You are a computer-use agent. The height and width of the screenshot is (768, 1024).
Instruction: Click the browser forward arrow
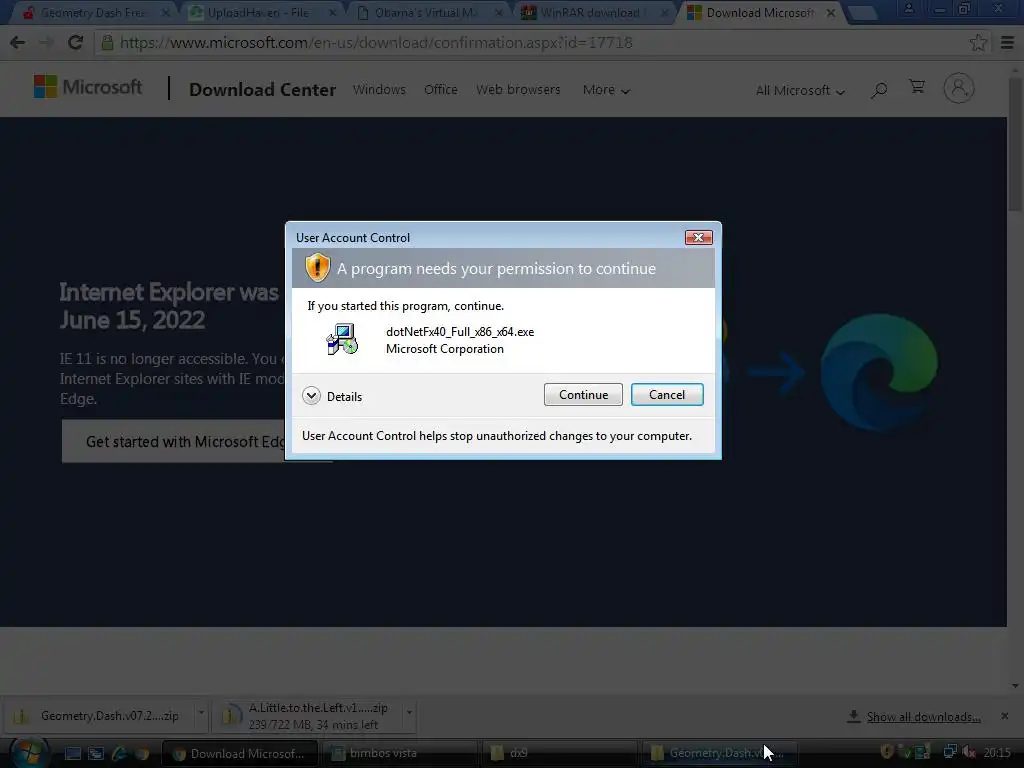46,42
